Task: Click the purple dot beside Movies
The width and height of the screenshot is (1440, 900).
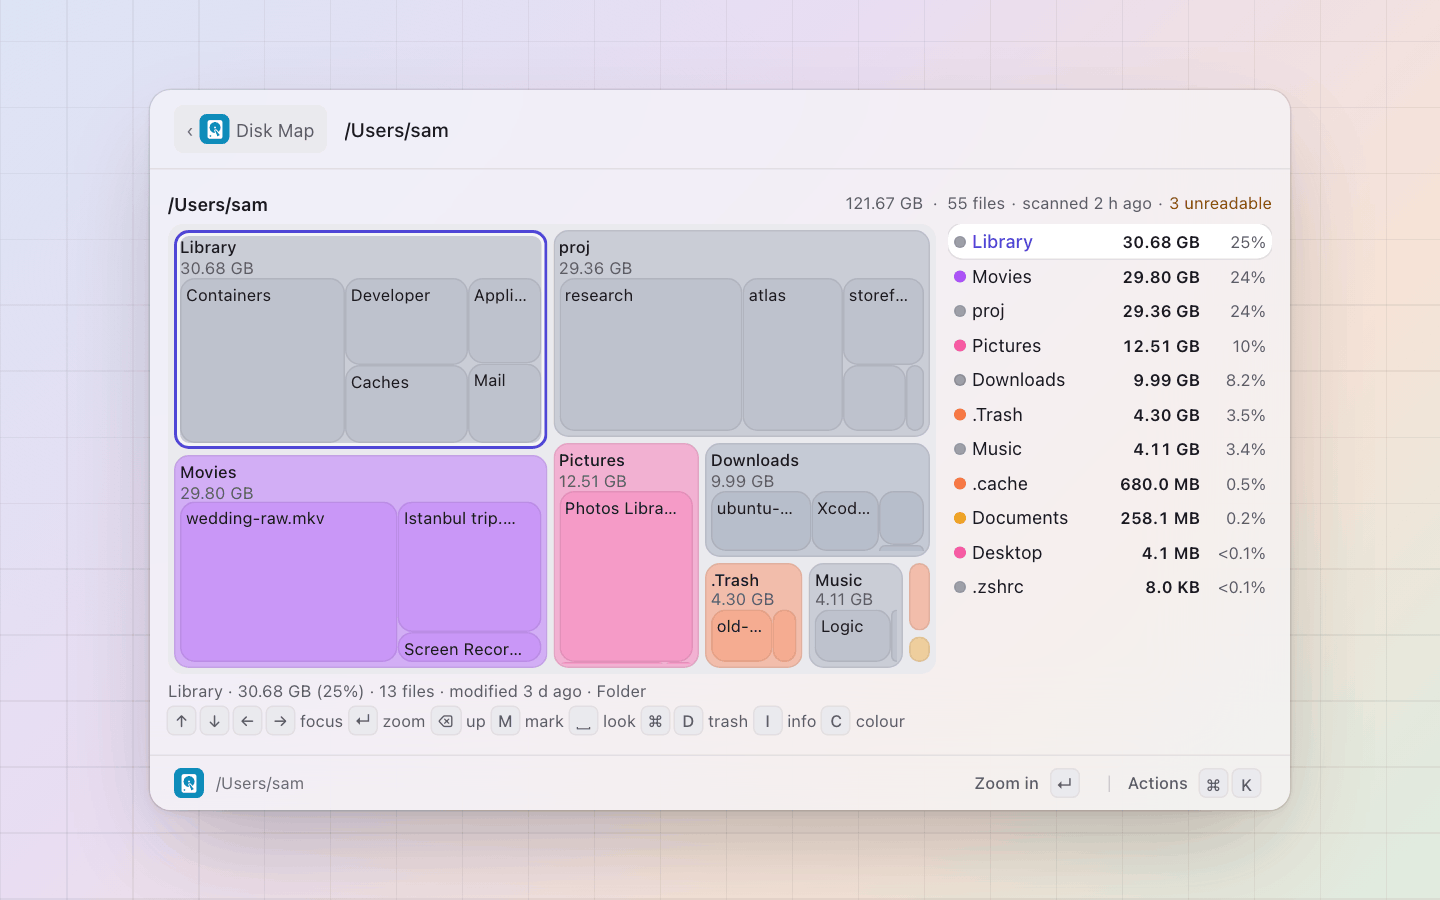Action: click(960, 277)
